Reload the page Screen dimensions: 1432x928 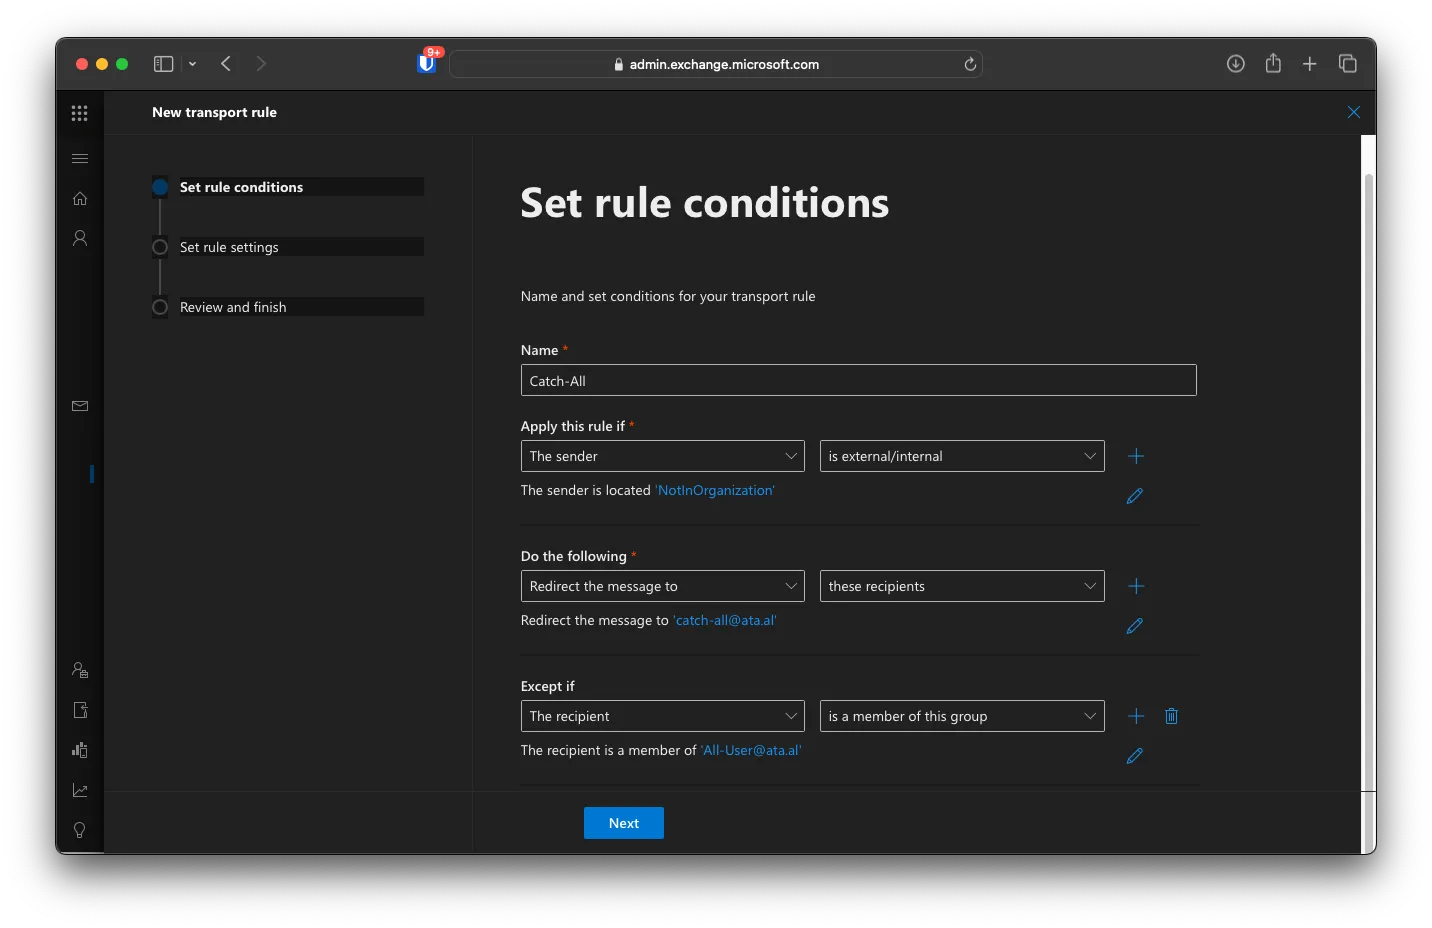point(970,64)
